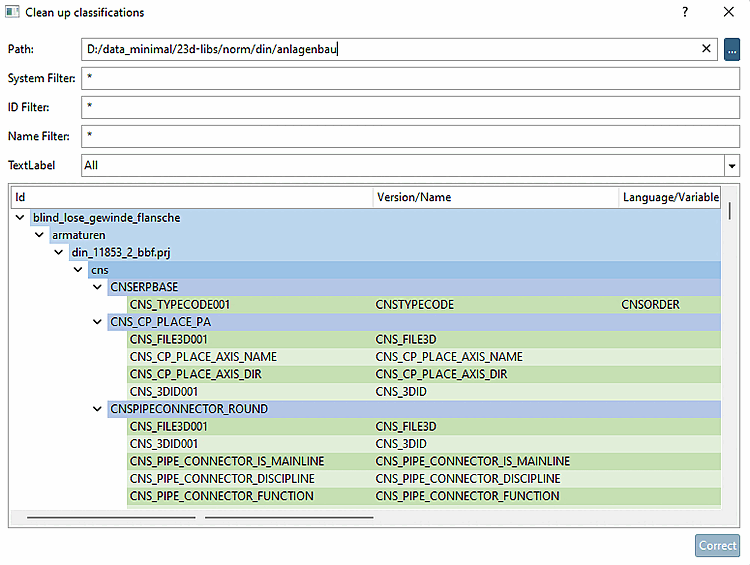Click the CNSORDER variable cell
This screenshot has width=750, height=565.
pyautogui.click(x=650, y=305)
